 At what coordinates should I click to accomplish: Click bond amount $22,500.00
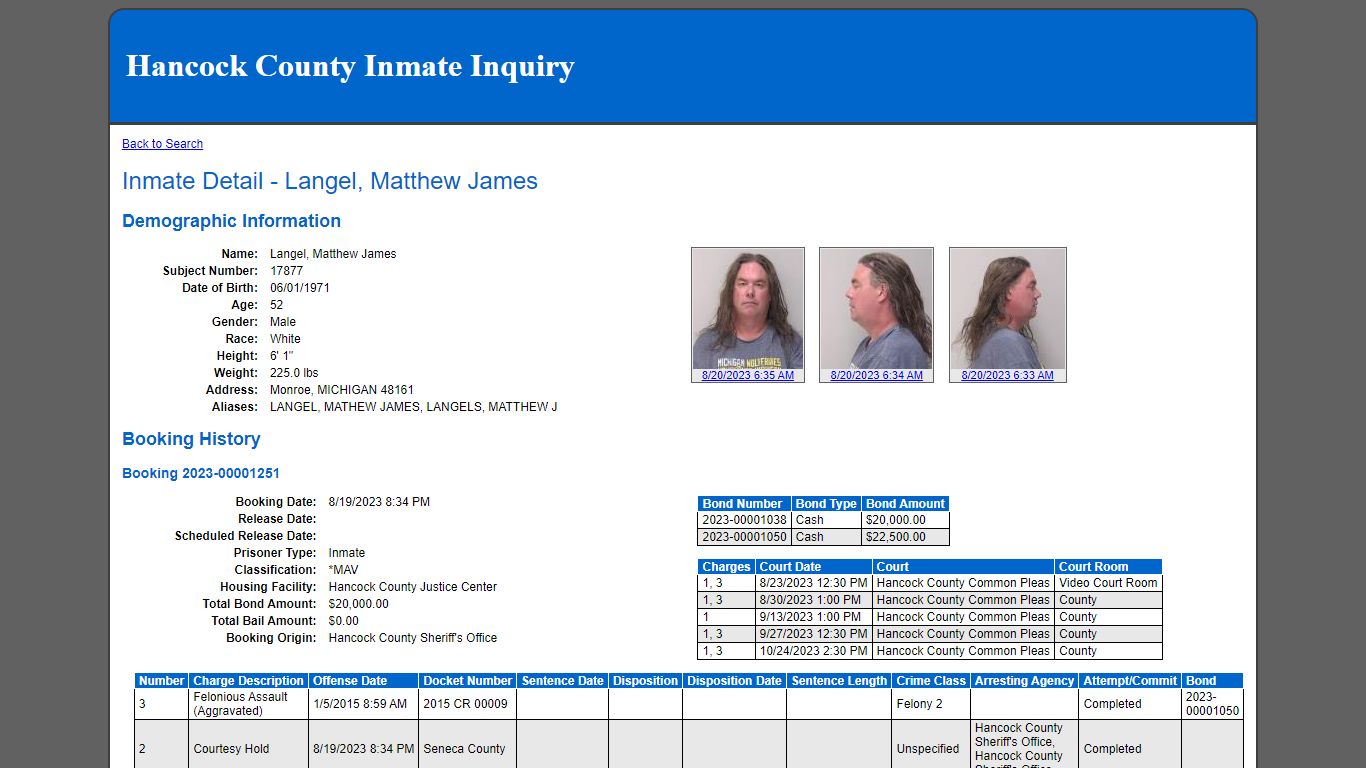(x=905, y=537)
